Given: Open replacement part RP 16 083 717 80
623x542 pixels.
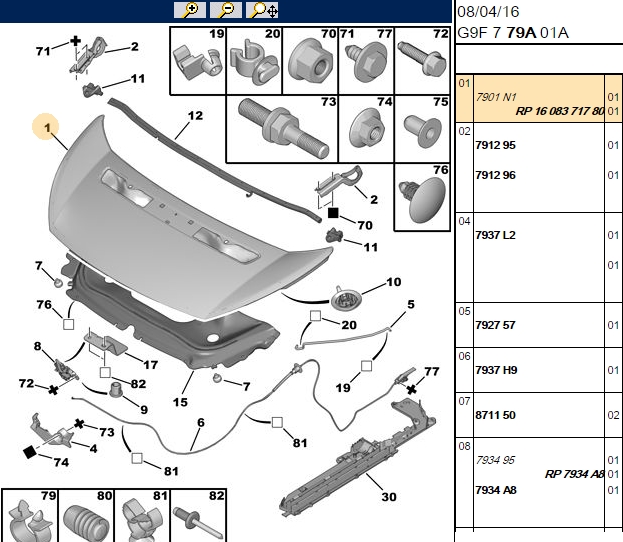Looking at the screenshot, I should point(559,111).
